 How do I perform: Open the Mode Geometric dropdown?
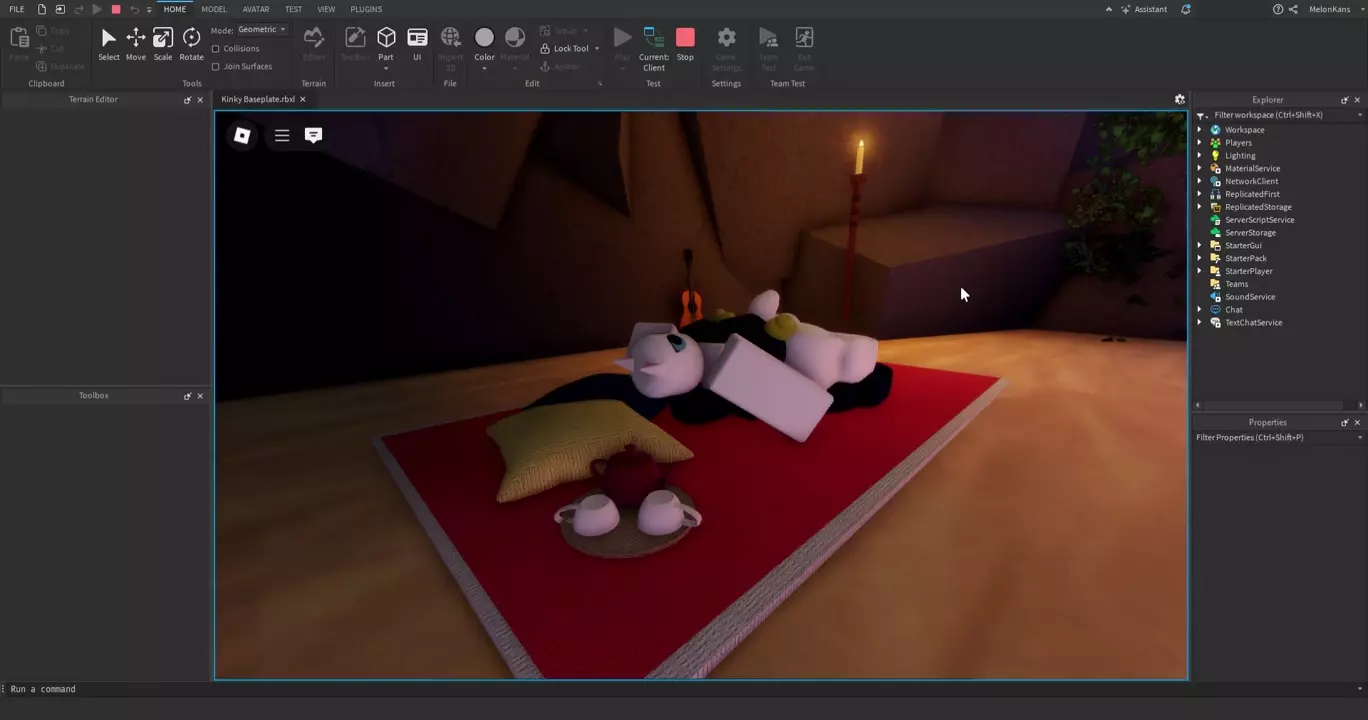pyautogui.click(x=262, y=30)
